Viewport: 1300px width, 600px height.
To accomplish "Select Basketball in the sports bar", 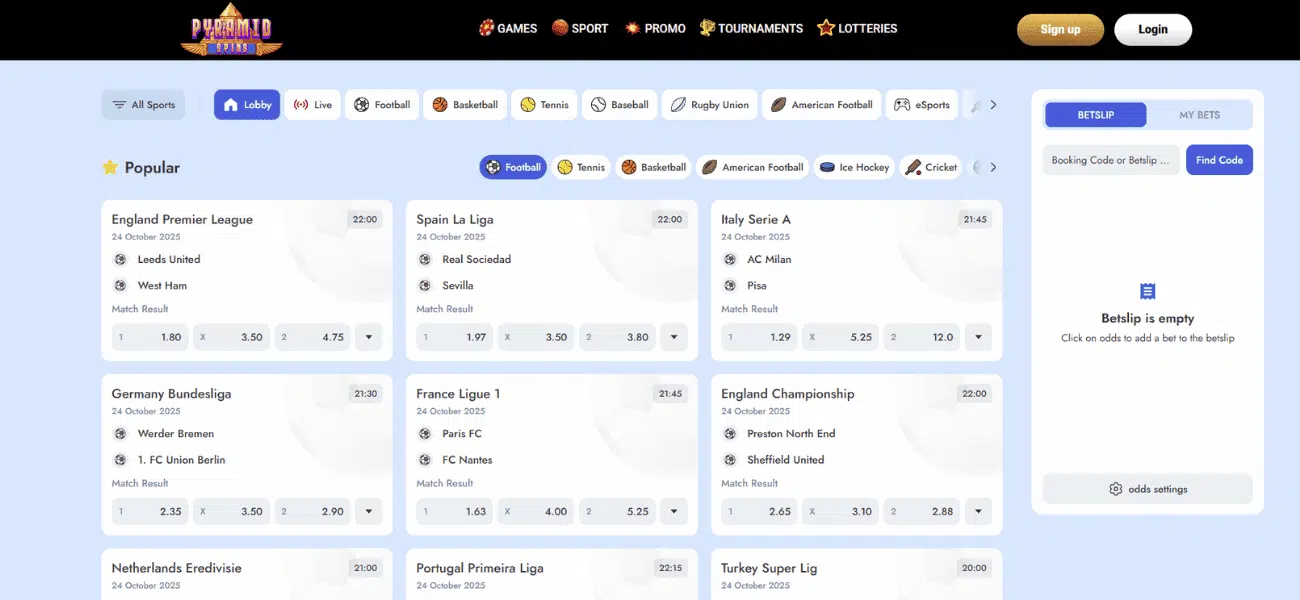I will pos(465,105).
